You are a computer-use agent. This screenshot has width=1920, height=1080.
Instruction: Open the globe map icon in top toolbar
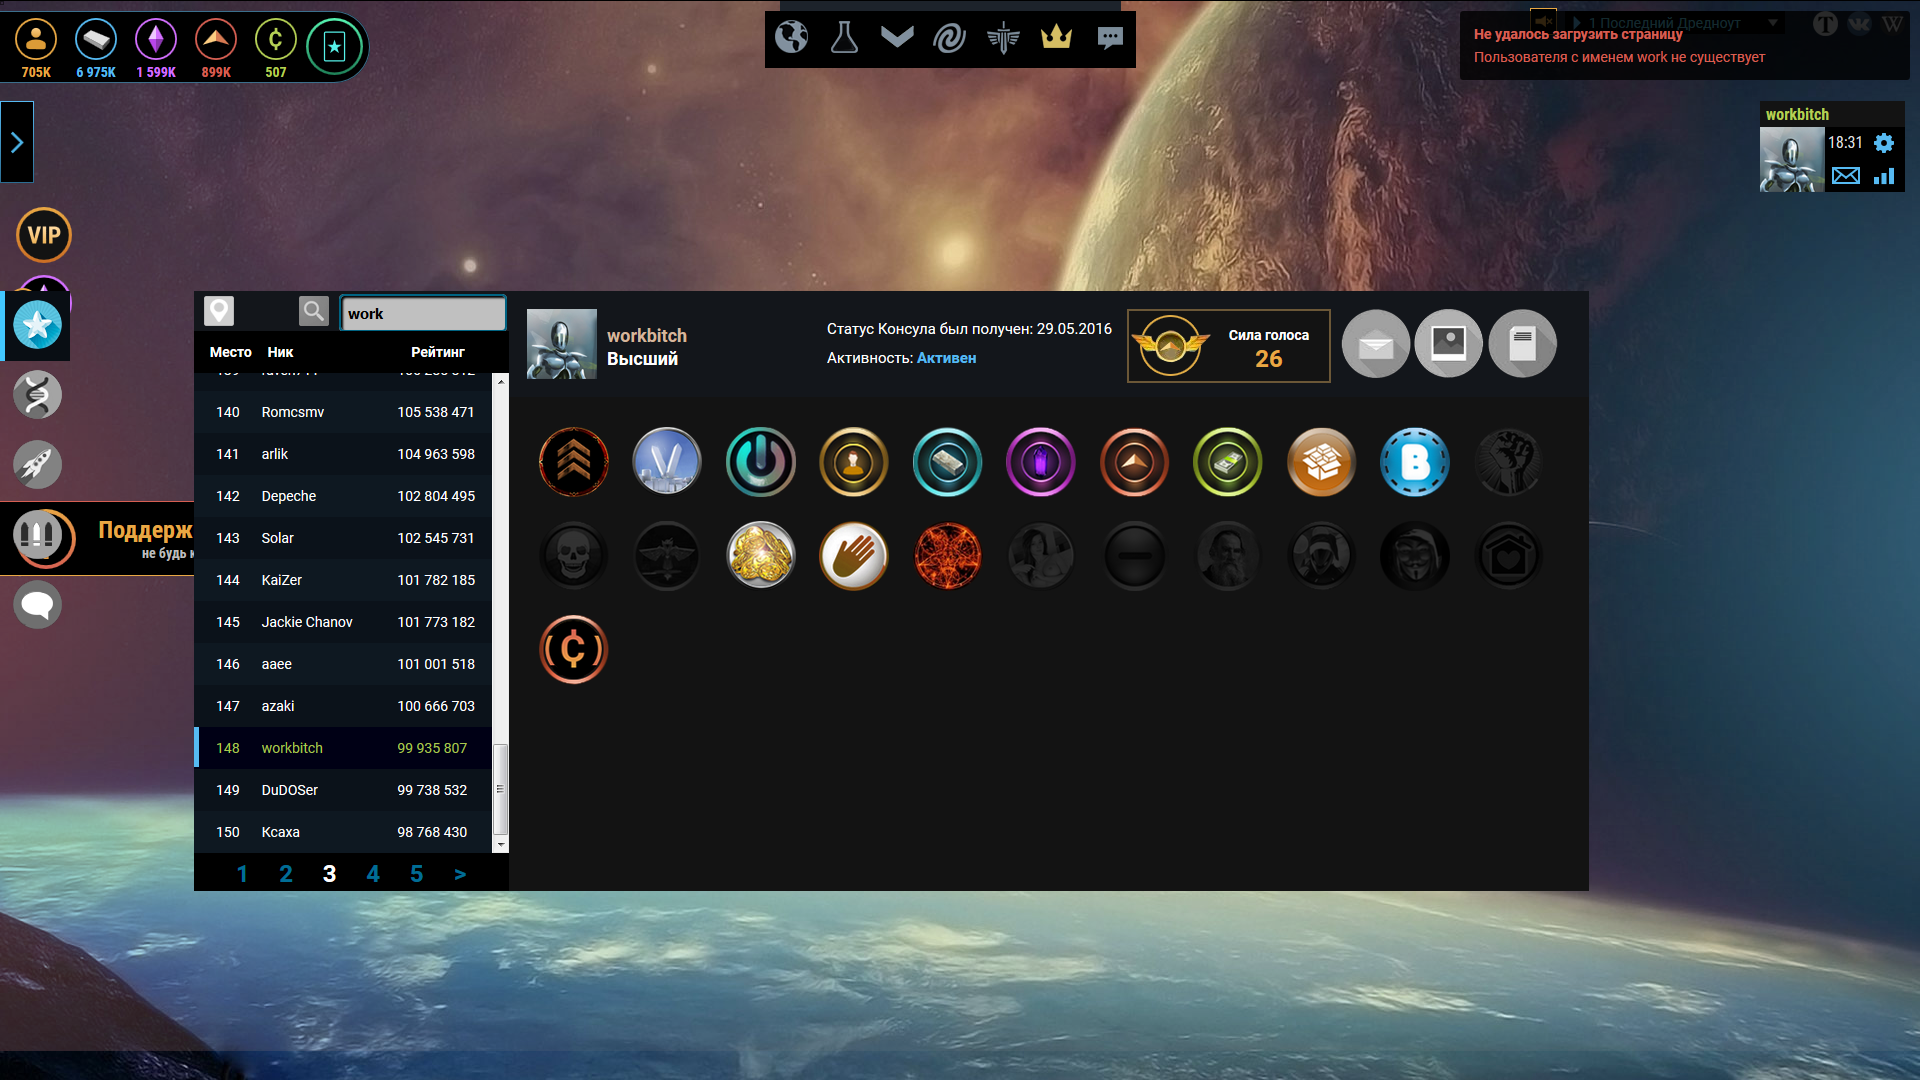[791, 38]
